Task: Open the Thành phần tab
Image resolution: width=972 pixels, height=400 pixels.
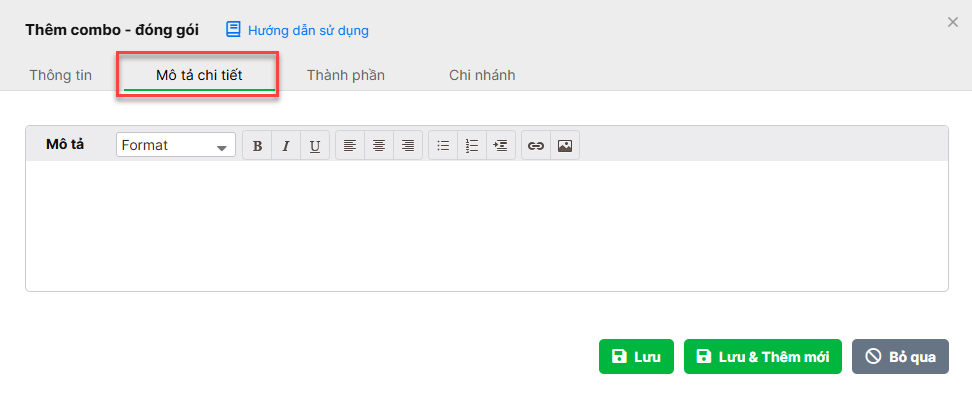Action: [x=346, y=75]
